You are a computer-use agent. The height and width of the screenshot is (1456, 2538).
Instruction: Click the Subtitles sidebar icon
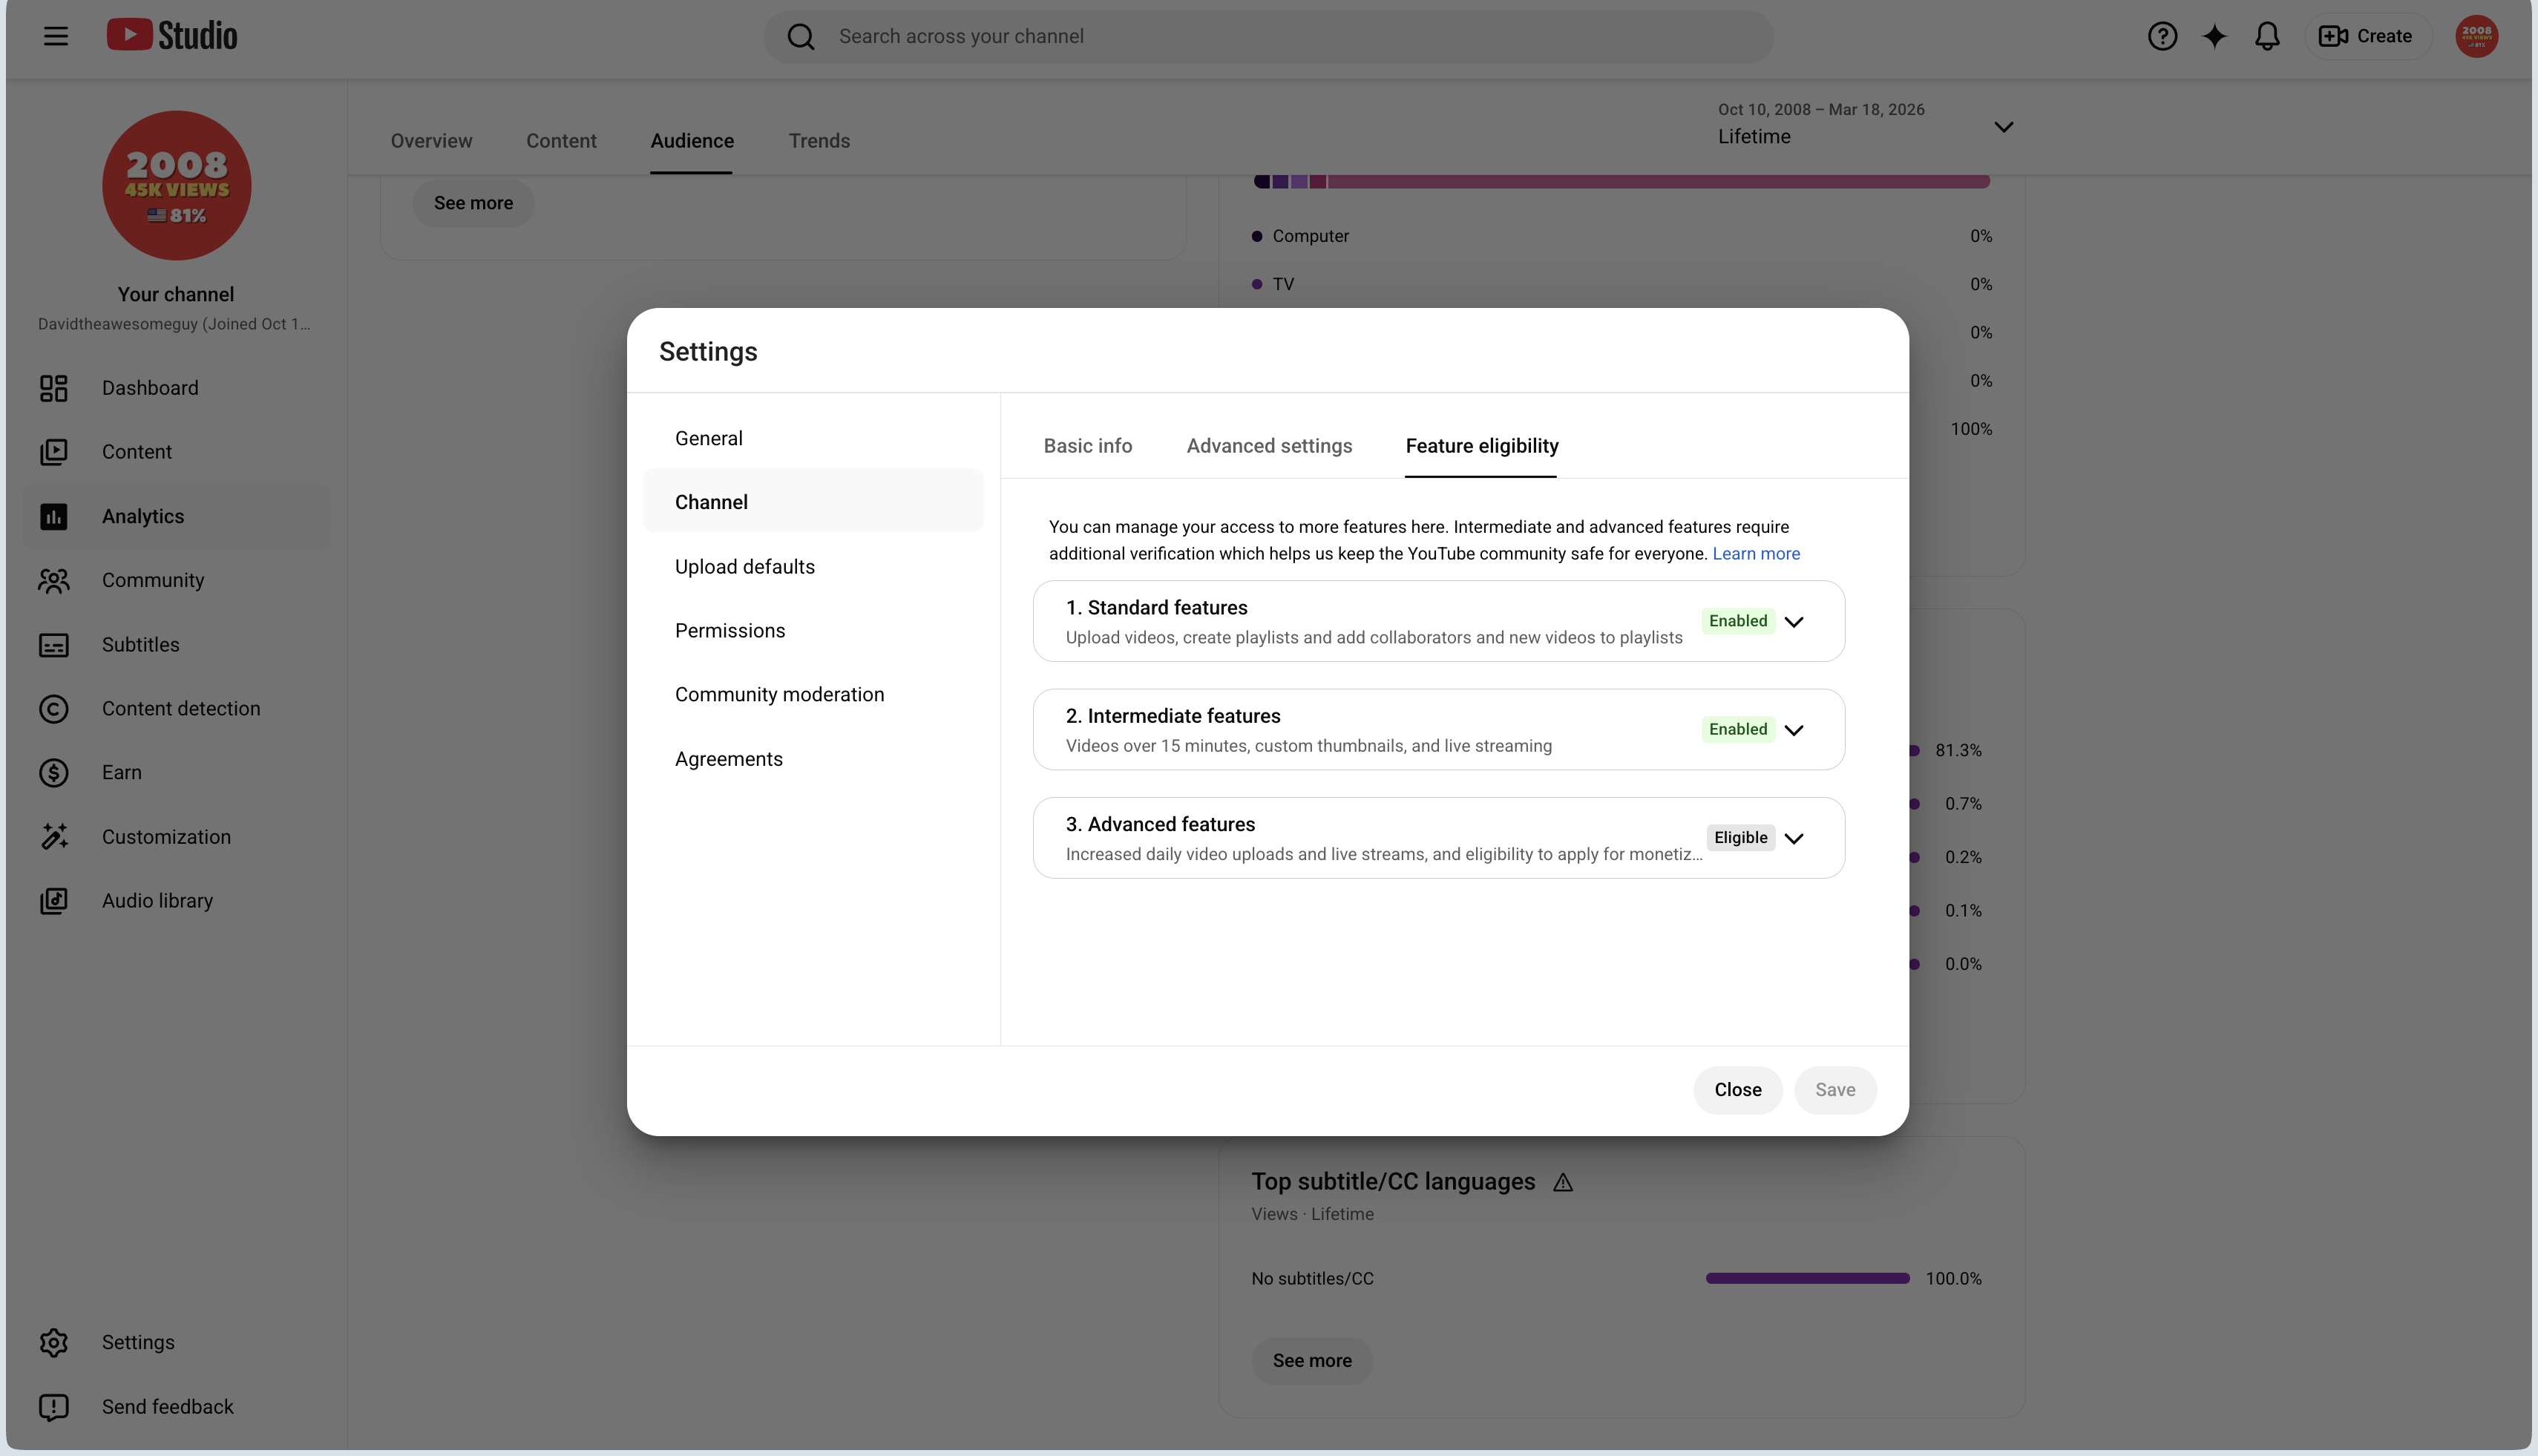coord(54,645)
